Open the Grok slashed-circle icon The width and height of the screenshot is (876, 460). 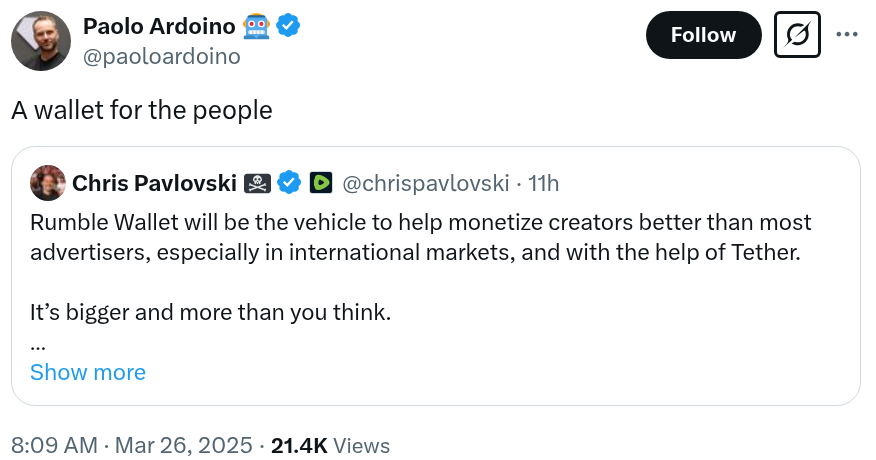[x=799, y=35]
